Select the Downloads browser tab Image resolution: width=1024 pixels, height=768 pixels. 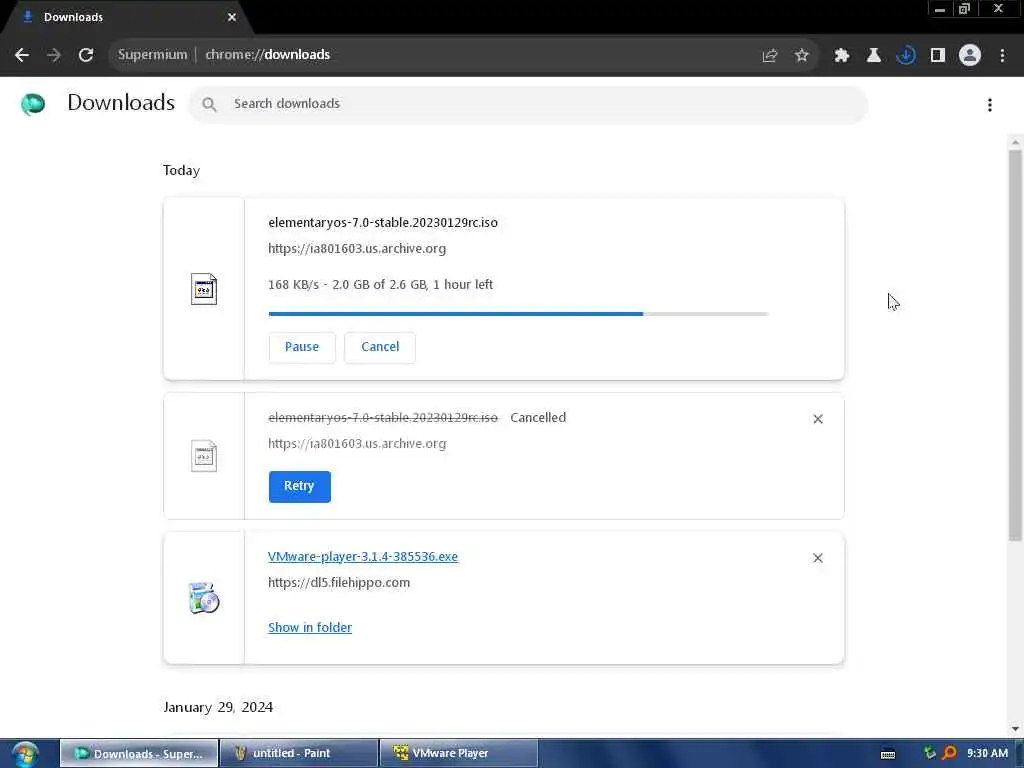[127, 17]
